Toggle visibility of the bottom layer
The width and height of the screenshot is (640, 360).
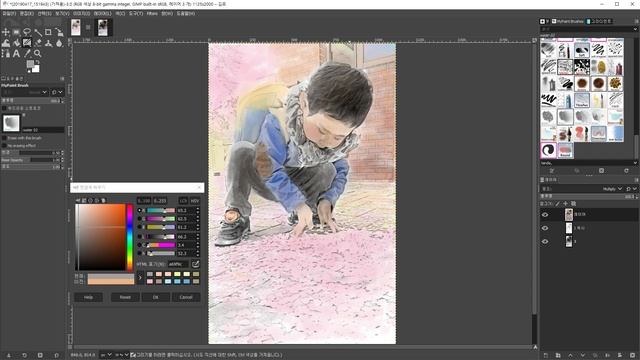[545, 242]
